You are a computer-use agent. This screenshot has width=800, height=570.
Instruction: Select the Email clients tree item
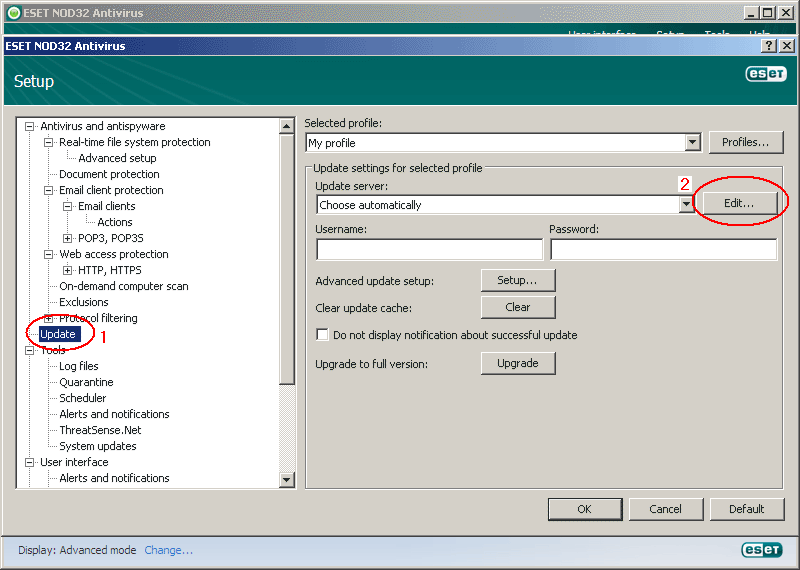[x=107, y=206]
